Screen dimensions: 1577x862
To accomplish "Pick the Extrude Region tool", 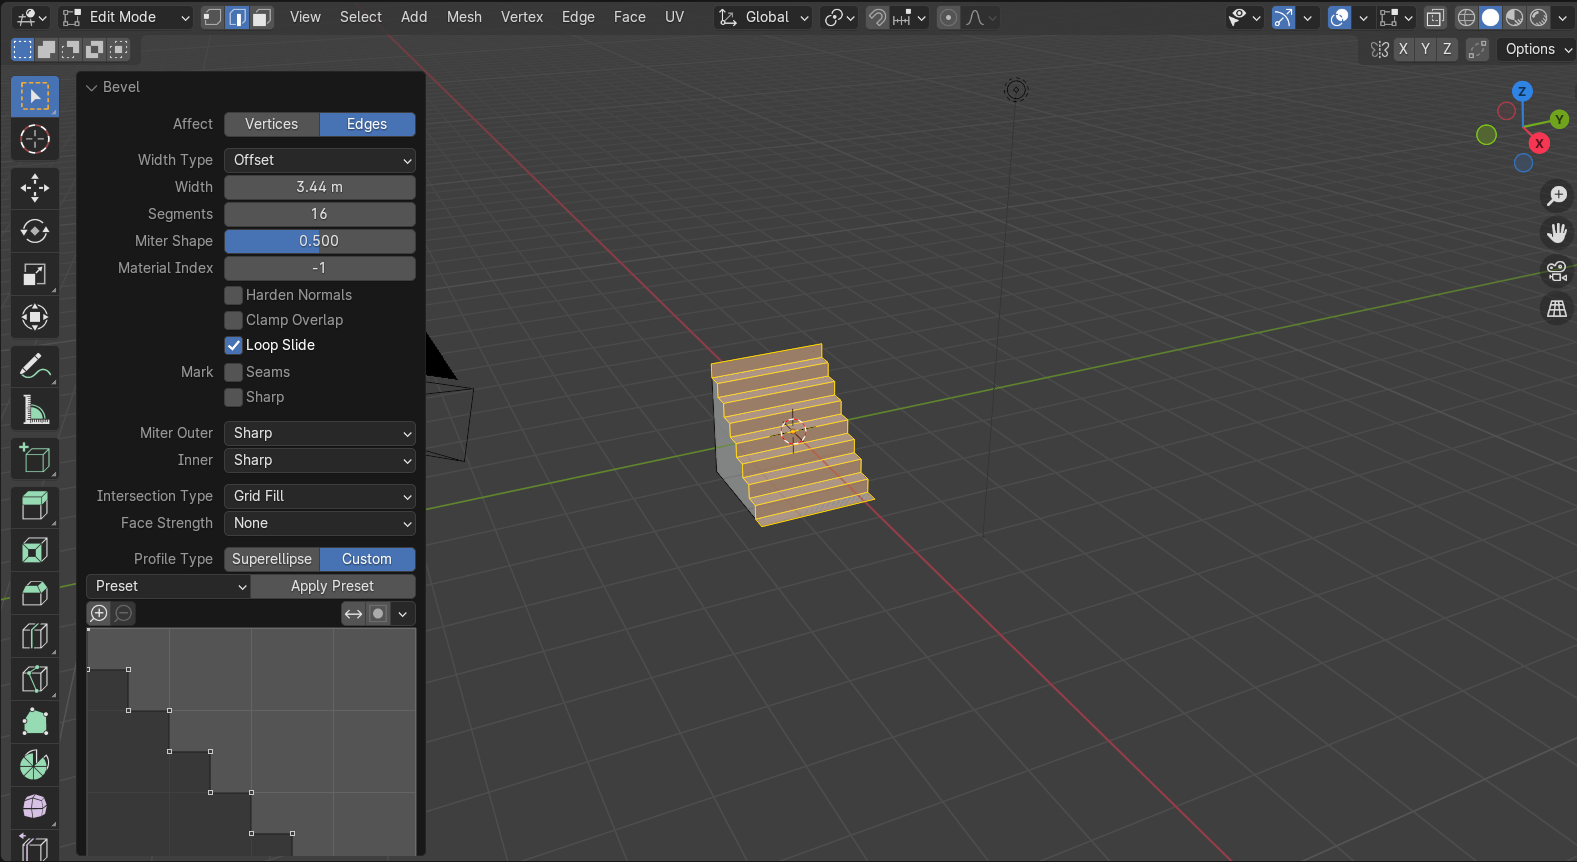I will point(35,507).
